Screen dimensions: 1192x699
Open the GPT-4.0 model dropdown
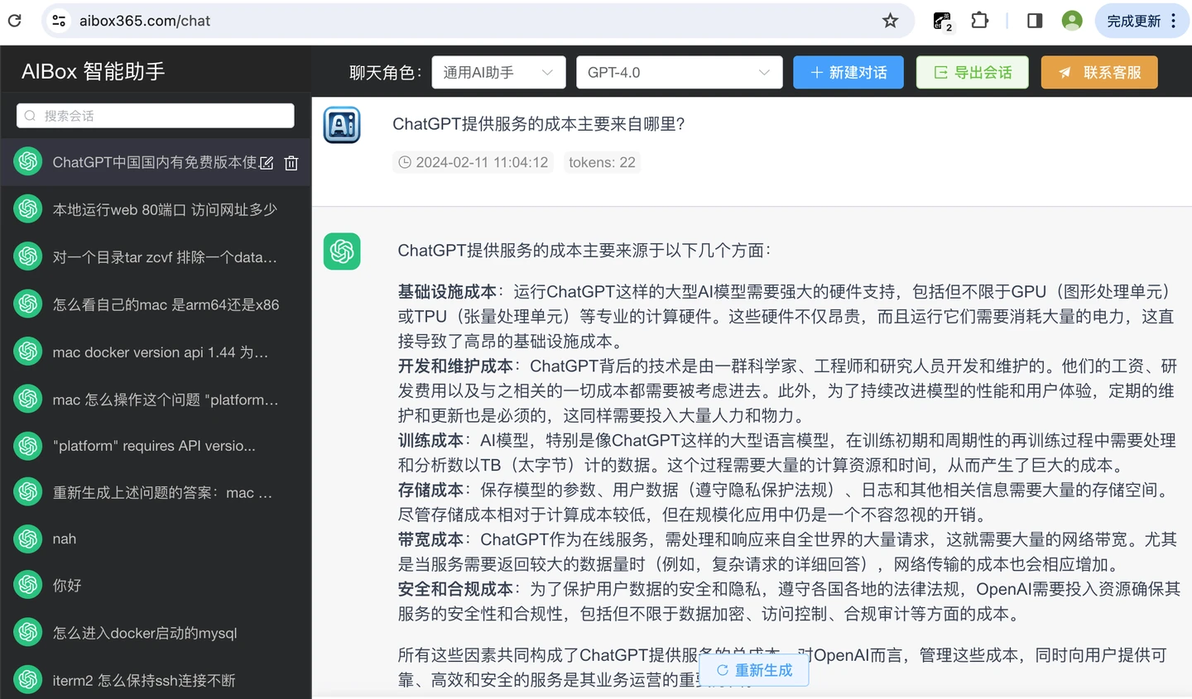679,72
